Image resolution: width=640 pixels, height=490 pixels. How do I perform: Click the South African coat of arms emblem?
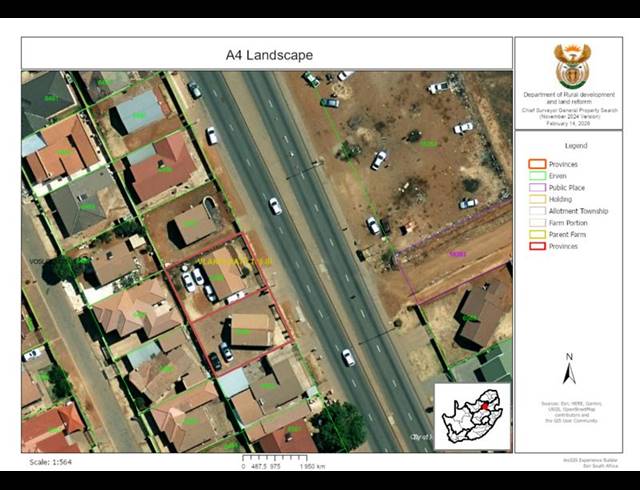coord(572,65)
